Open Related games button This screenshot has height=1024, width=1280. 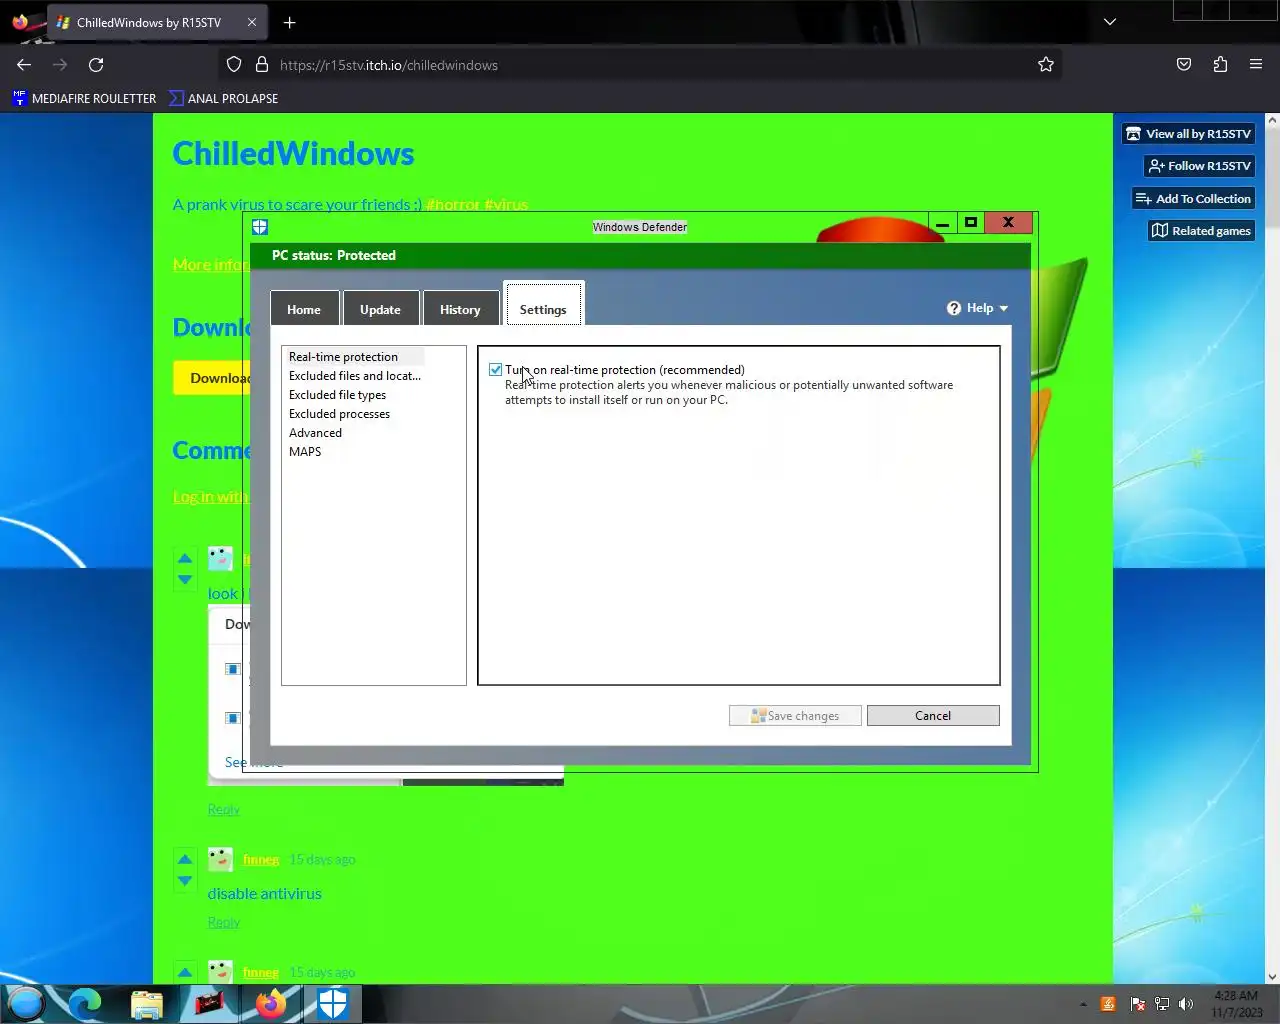coord(1201,231)
